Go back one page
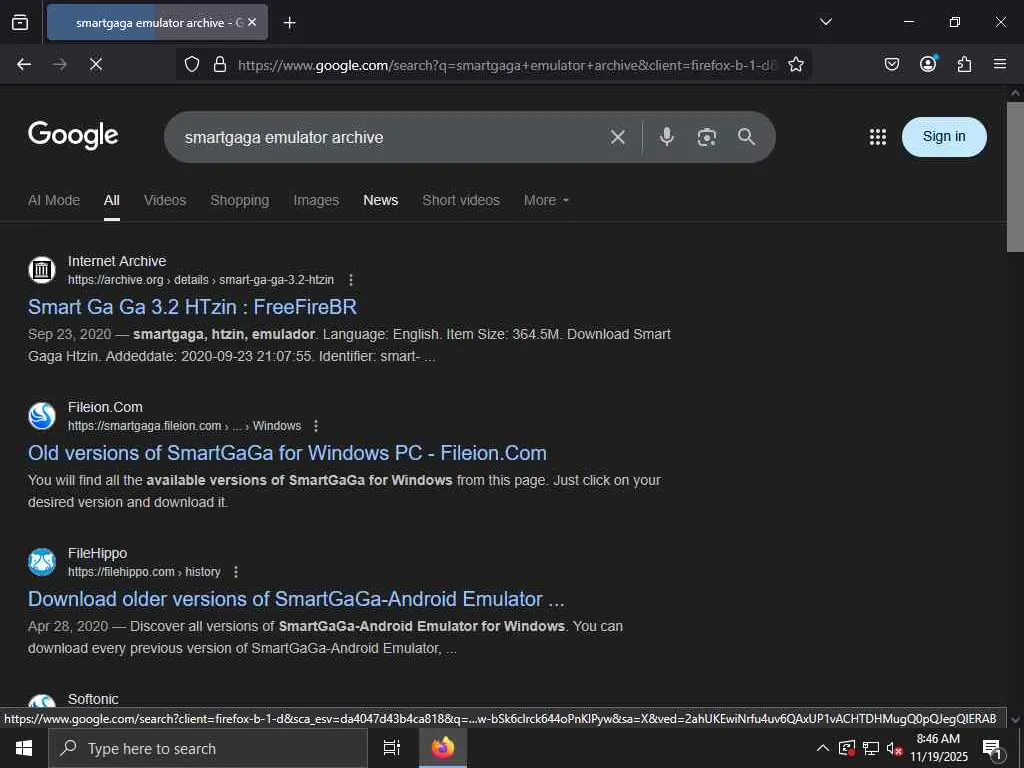This screenshot has height=768, width=1024. [x=24, y=64]
